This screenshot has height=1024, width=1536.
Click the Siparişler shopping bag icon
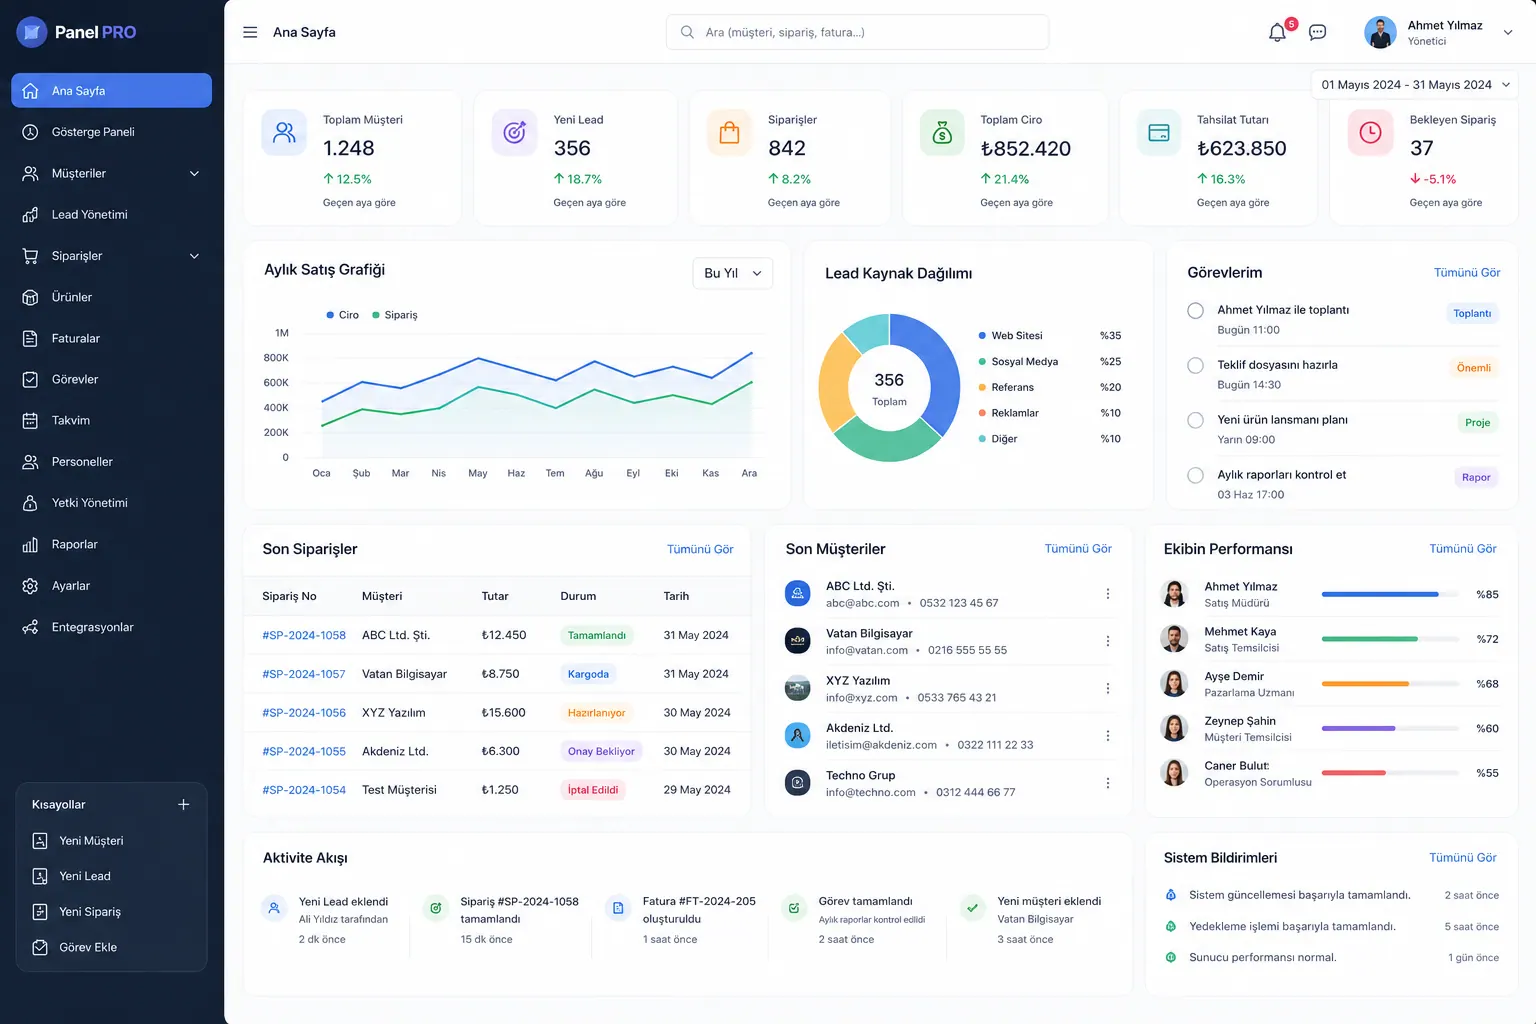tap(729, 132)
